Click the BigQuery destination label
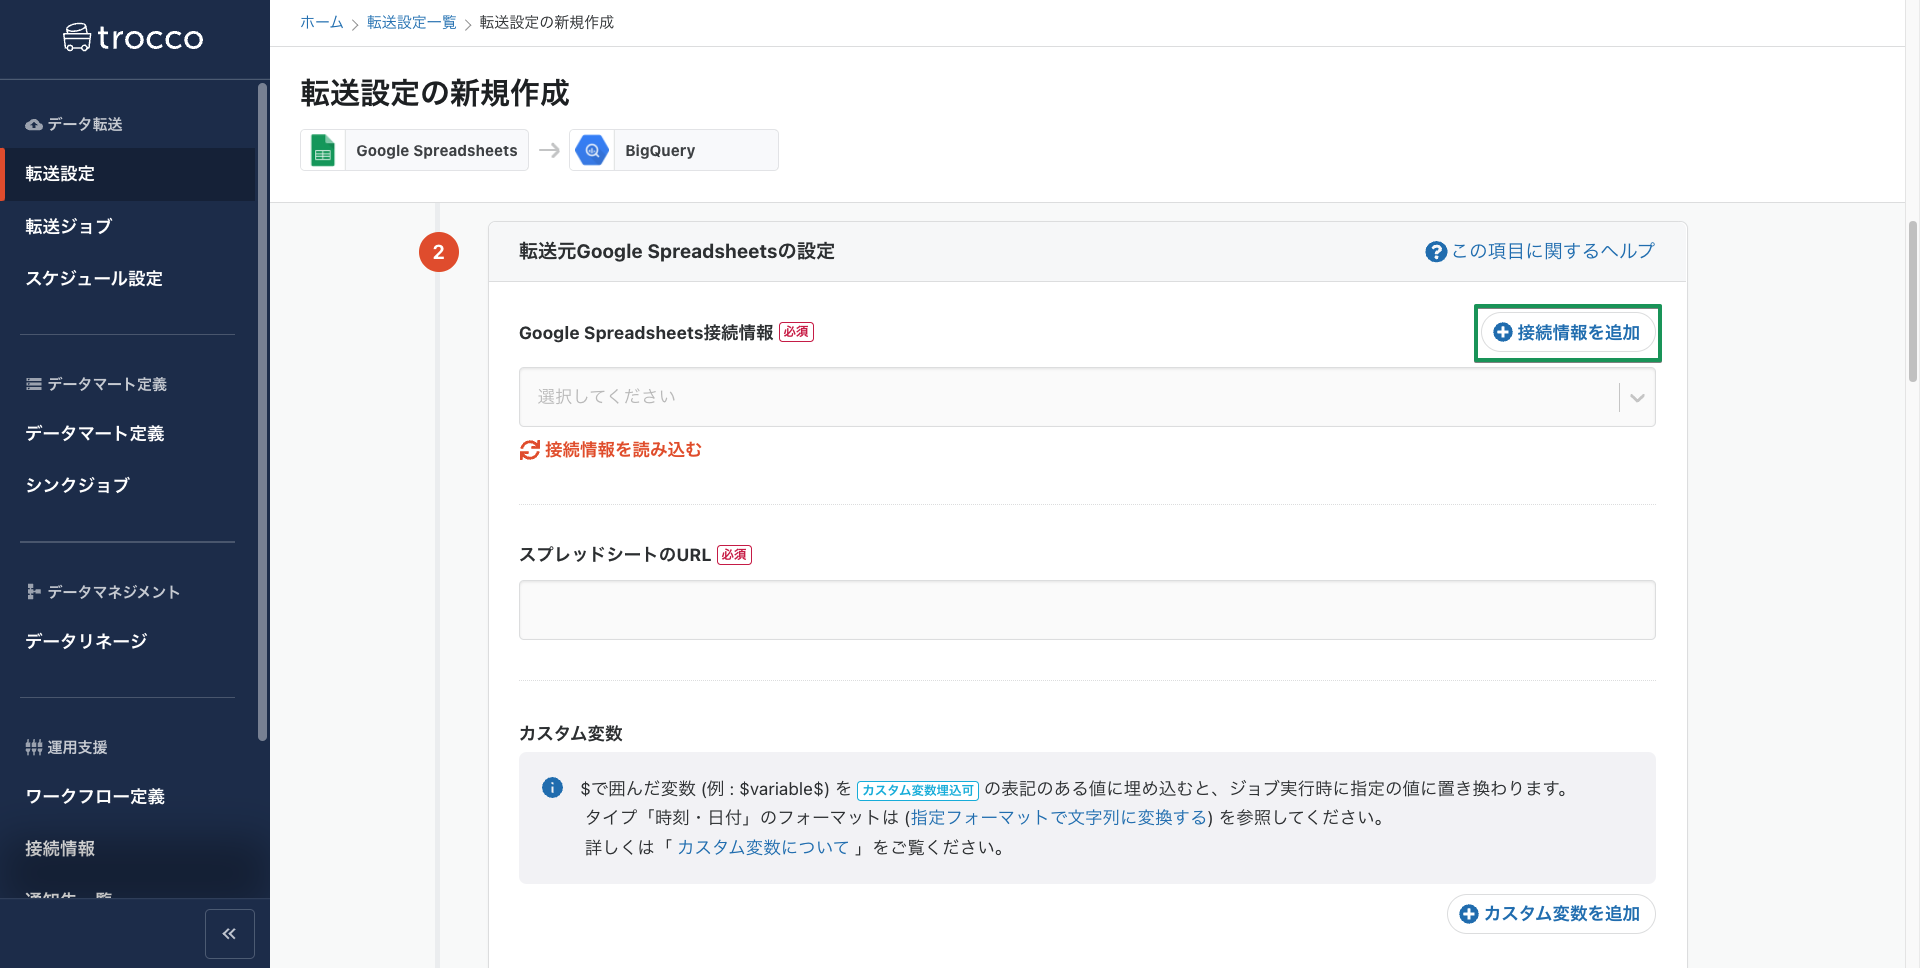Screen dimensions: 1920x968 click(660, 151)
